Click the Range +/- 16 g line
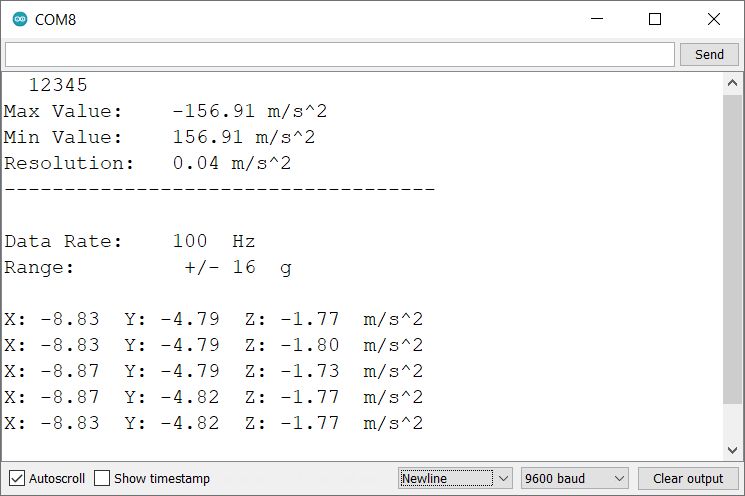This screenshot has width=745, height=496. coord(148,267)
